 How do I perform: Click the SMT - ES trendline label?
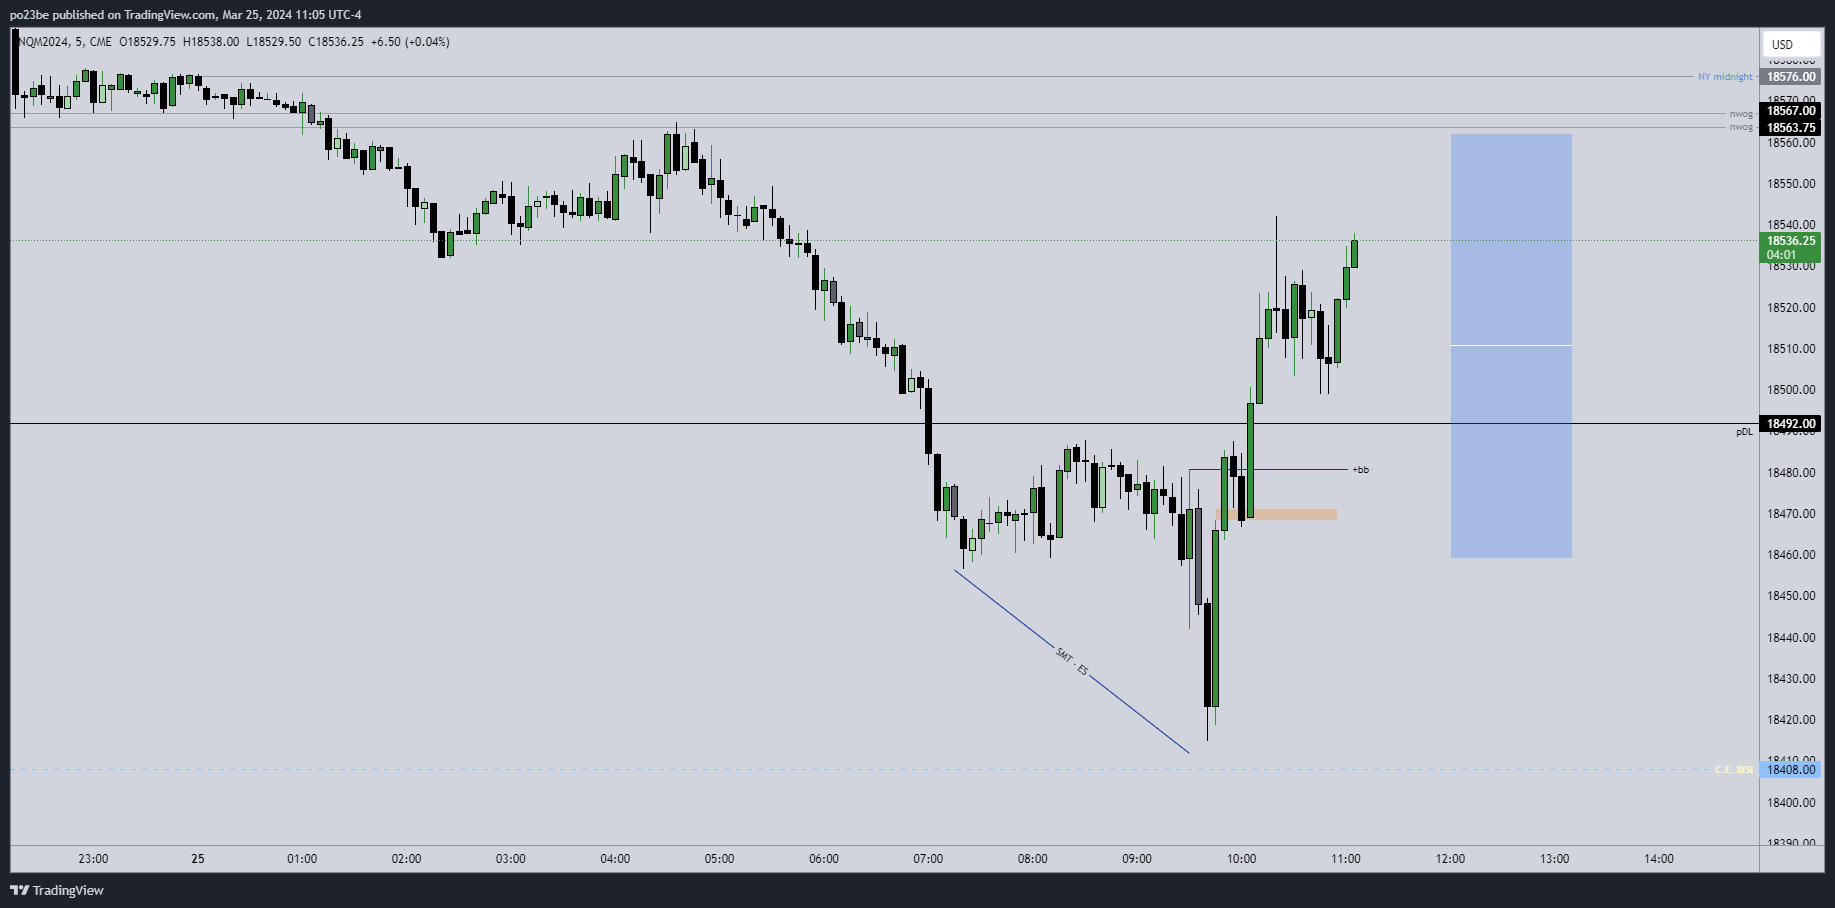1072,662
